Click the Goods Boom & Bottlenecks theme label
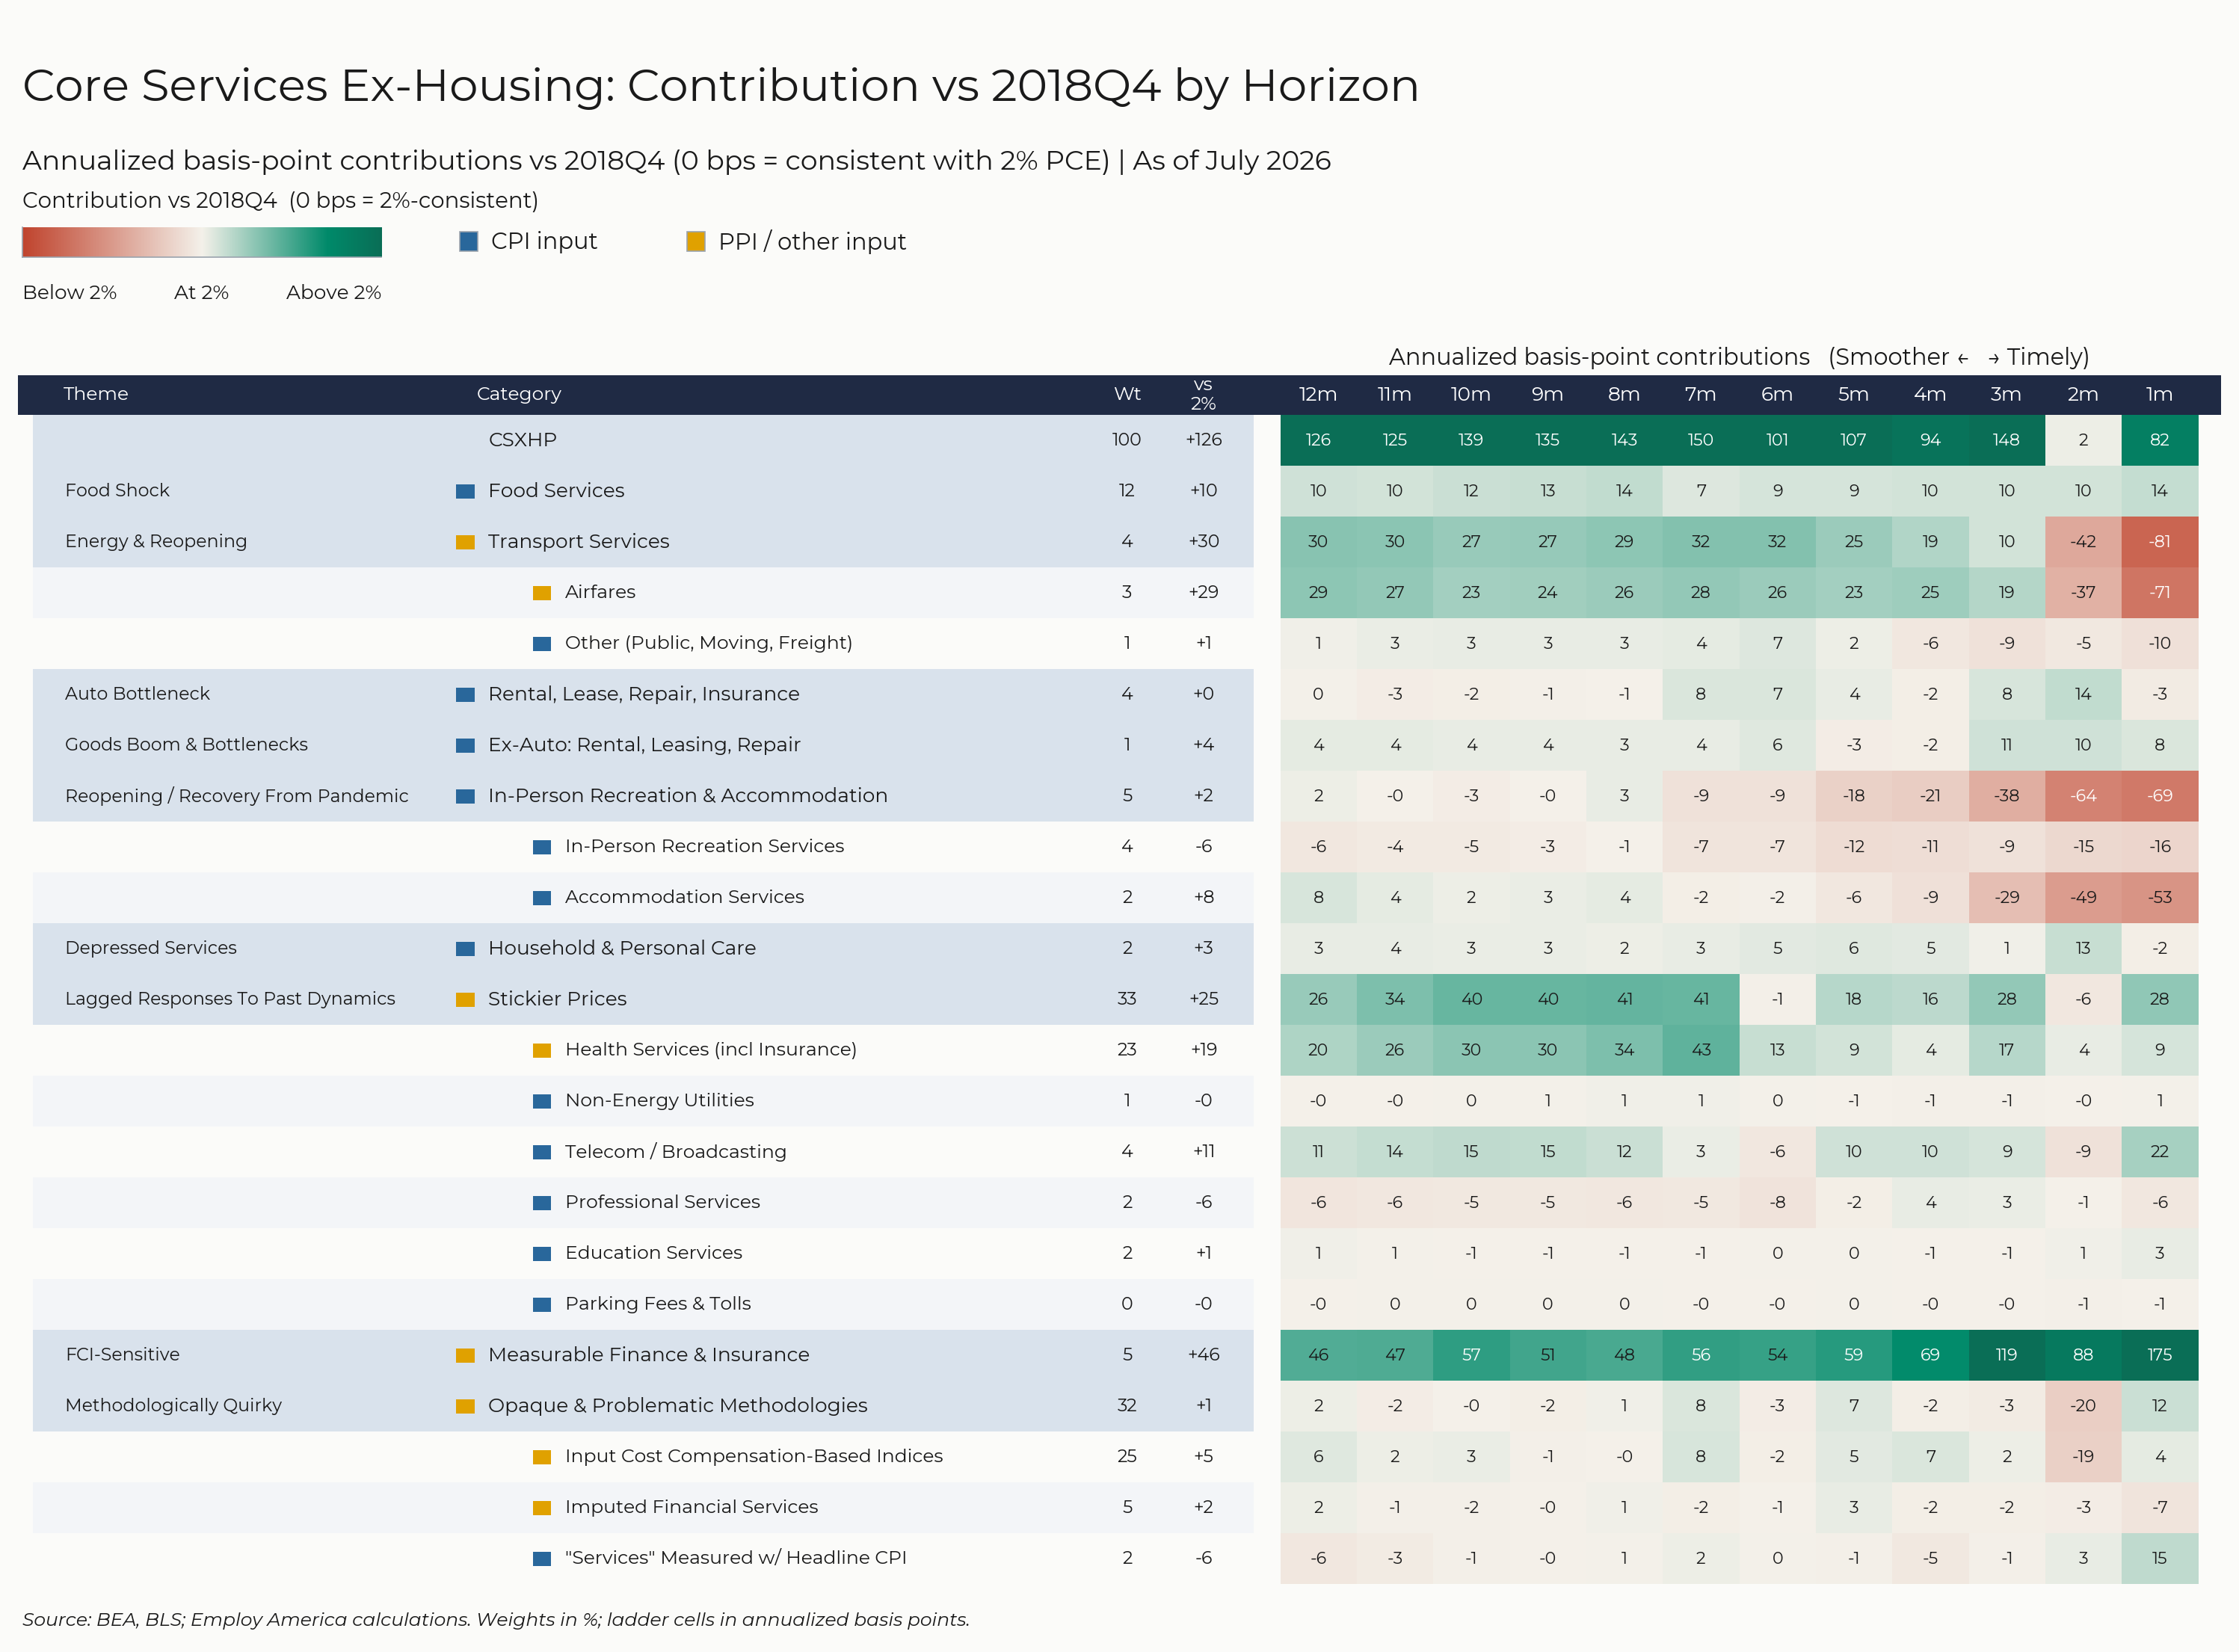The width and height of the screenshot is (2239, 1652). (186, 745)
